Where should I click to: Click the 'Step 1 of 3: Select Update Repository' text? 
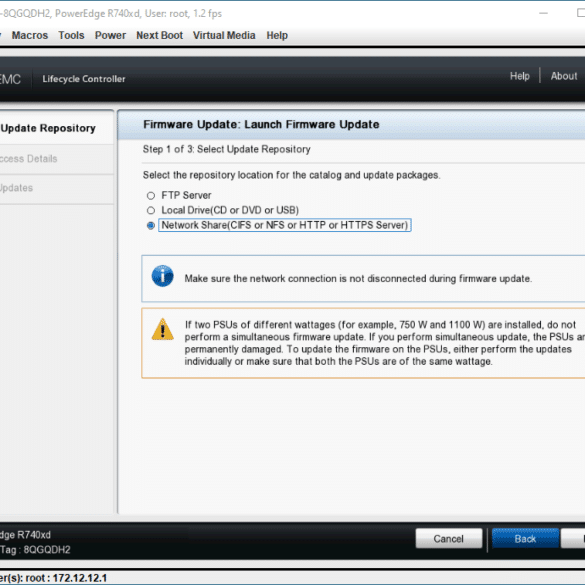point(226,149)
